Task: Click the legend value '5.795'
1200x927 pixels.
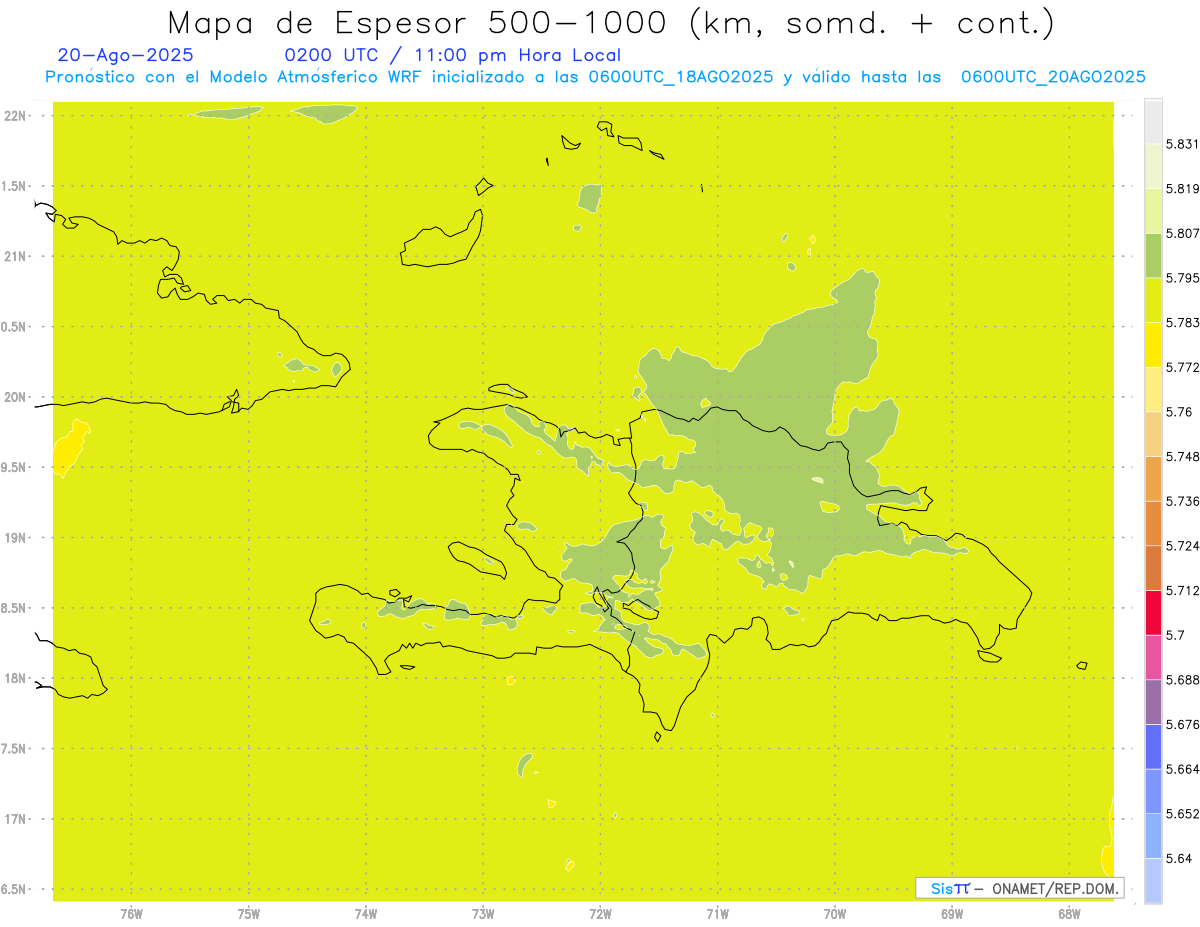Action: (x=1182, y=278)
